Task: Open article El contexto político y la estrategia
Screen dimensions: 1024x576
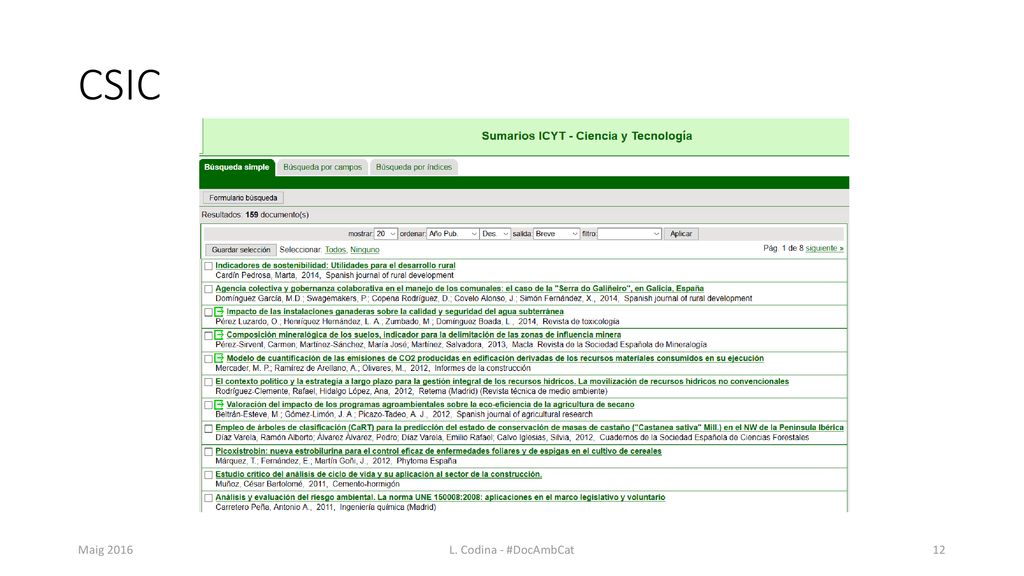Action: pos(502,381)
